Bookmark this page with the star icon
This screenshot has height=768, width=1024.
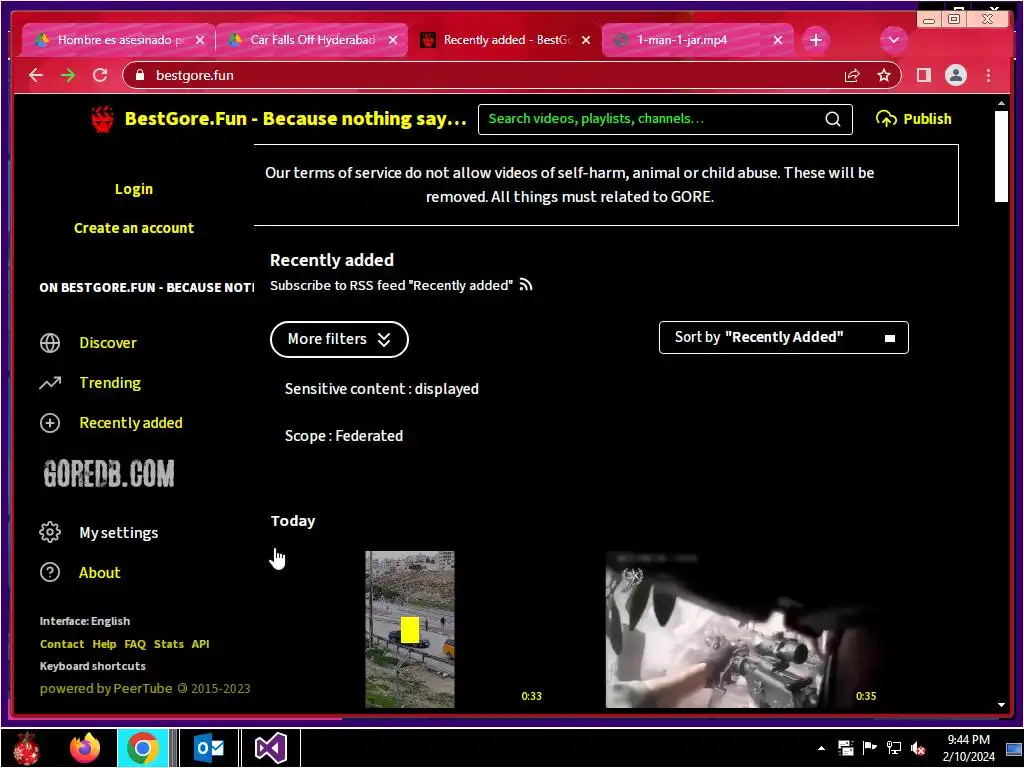884,76
